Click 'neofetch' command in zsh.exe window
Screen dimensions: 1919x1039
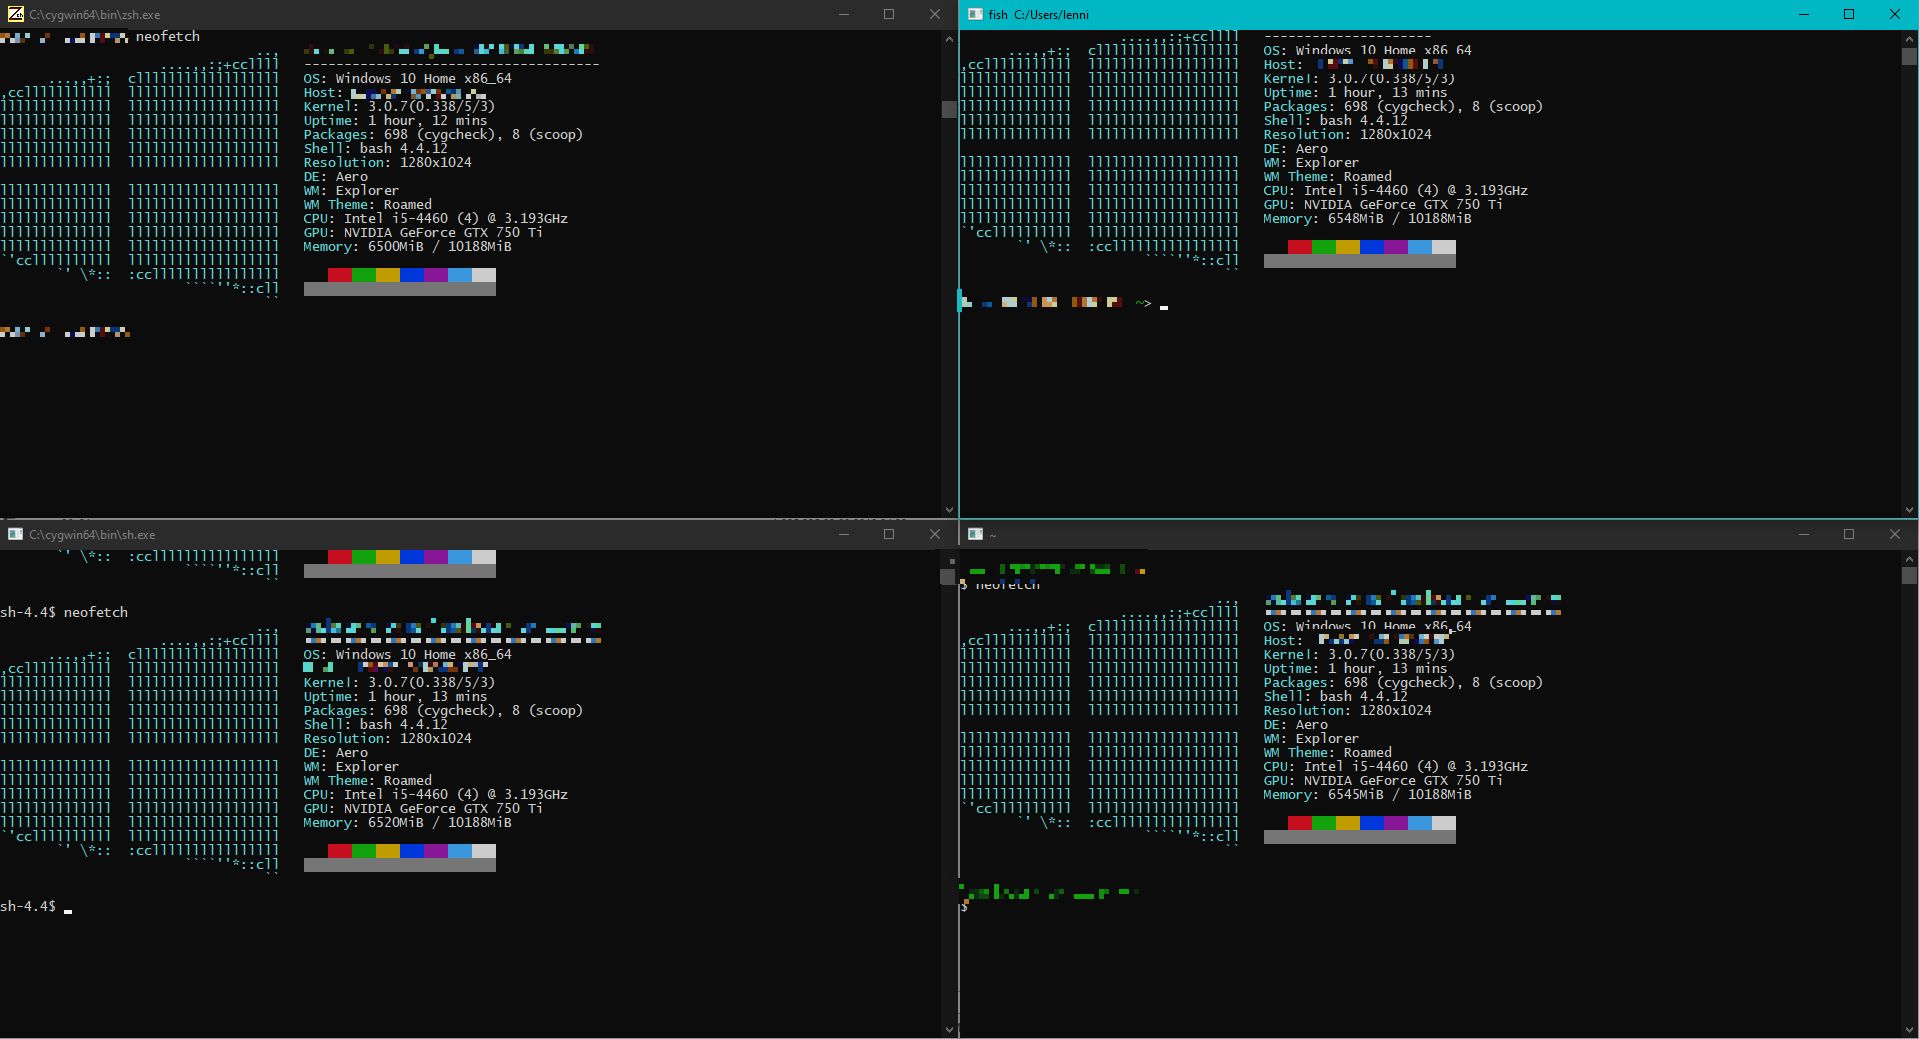[x=168, y=36]
